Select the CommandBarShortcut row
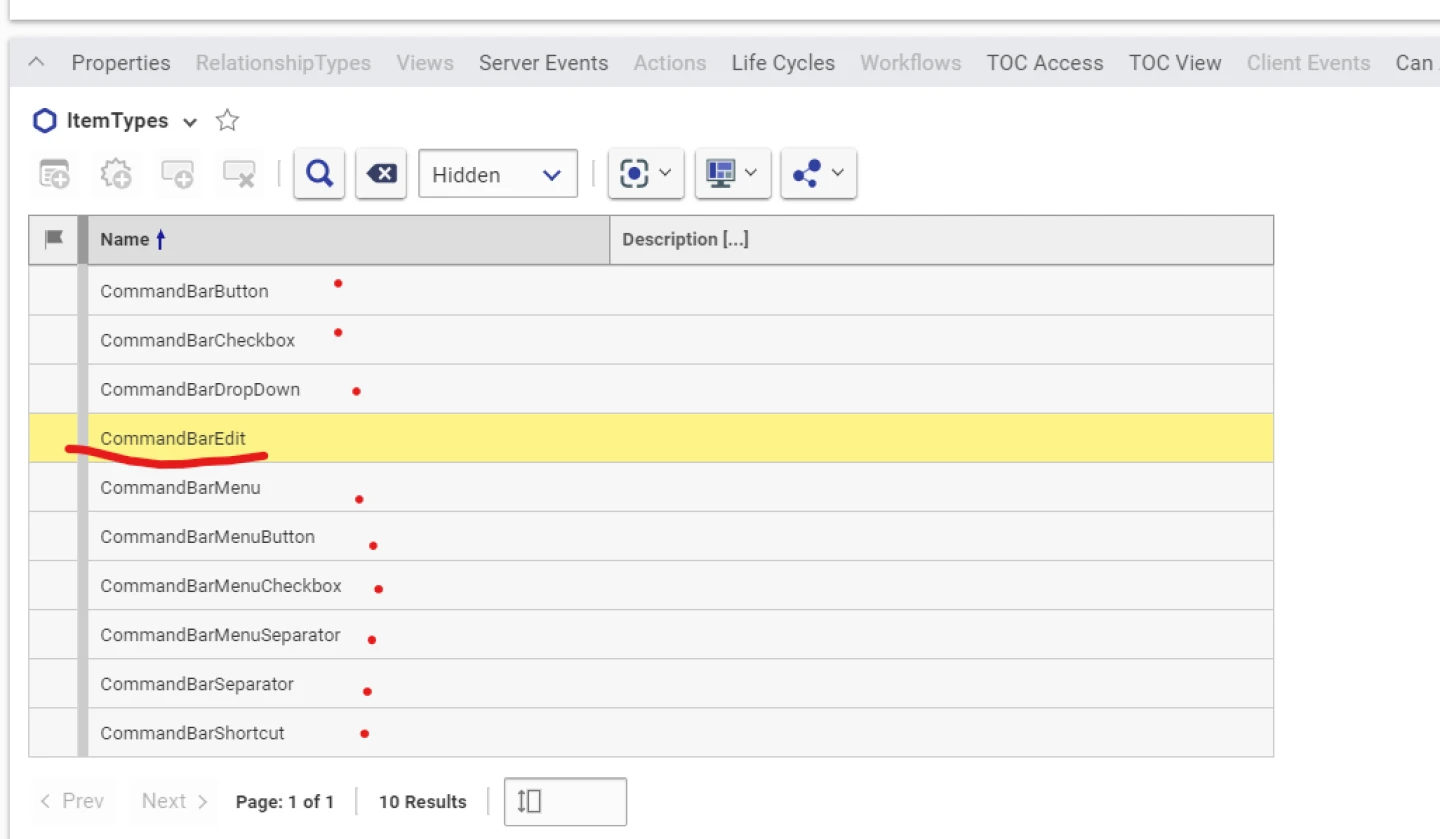This screenshot has height=839, width=1440. 651,733
